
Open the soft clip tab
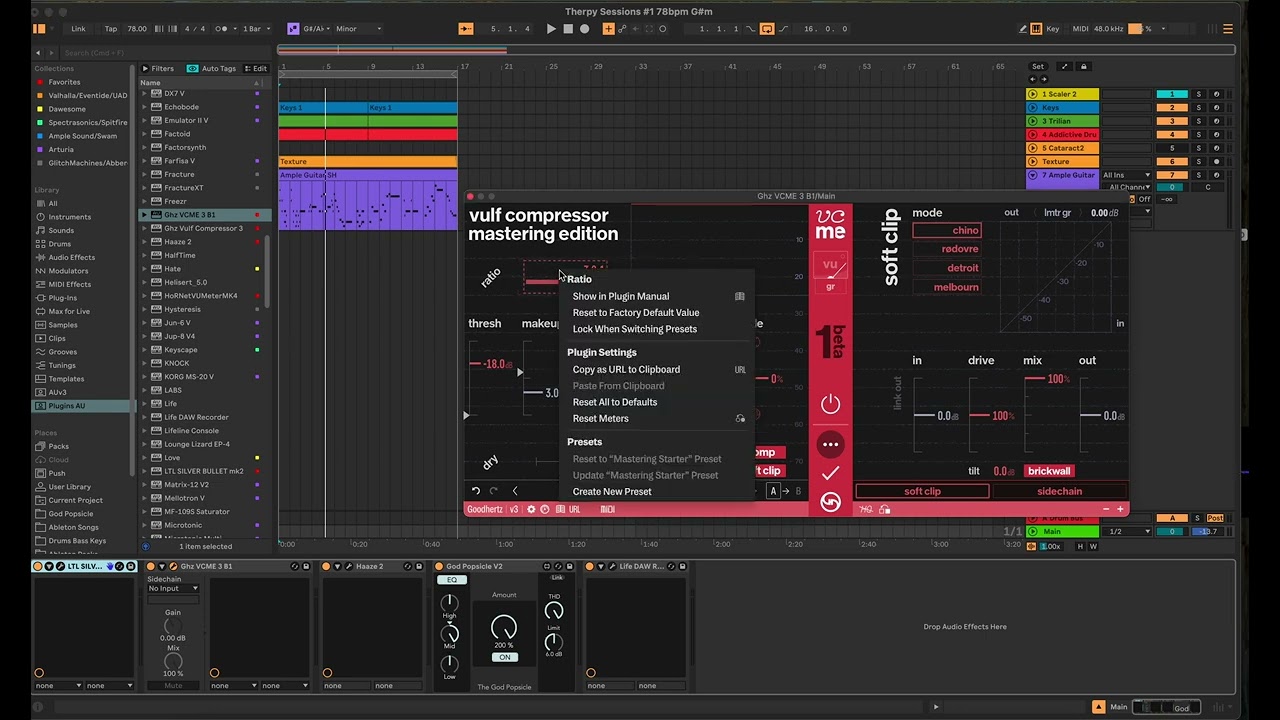click(x=922, y=491)
